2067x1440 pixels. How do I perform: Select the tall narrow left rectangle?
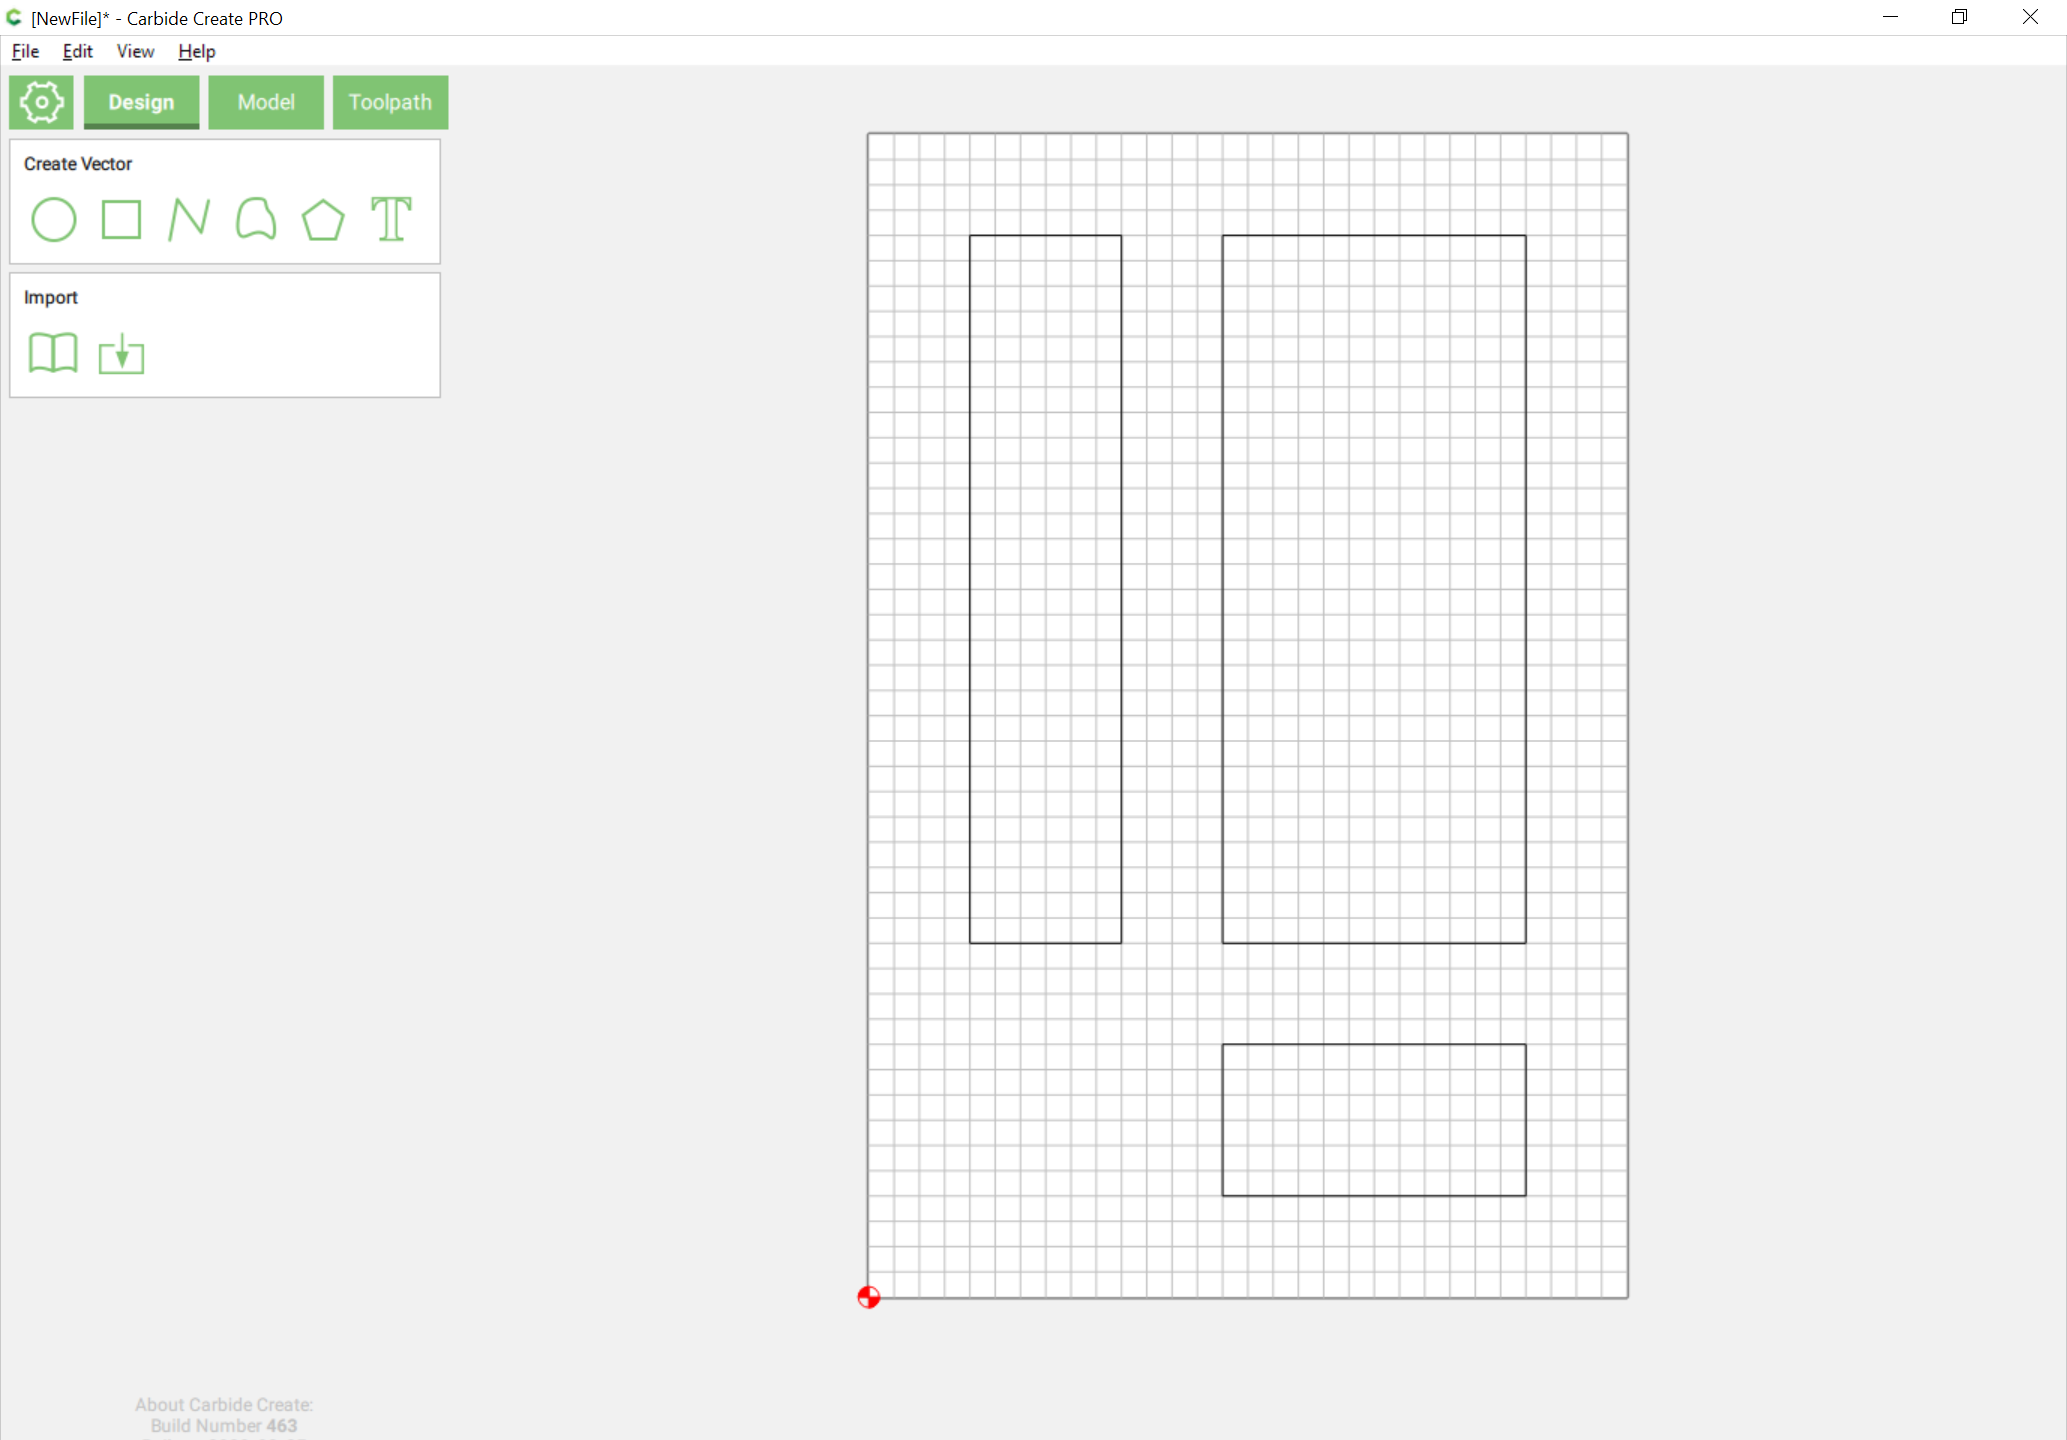coord(970,589)
